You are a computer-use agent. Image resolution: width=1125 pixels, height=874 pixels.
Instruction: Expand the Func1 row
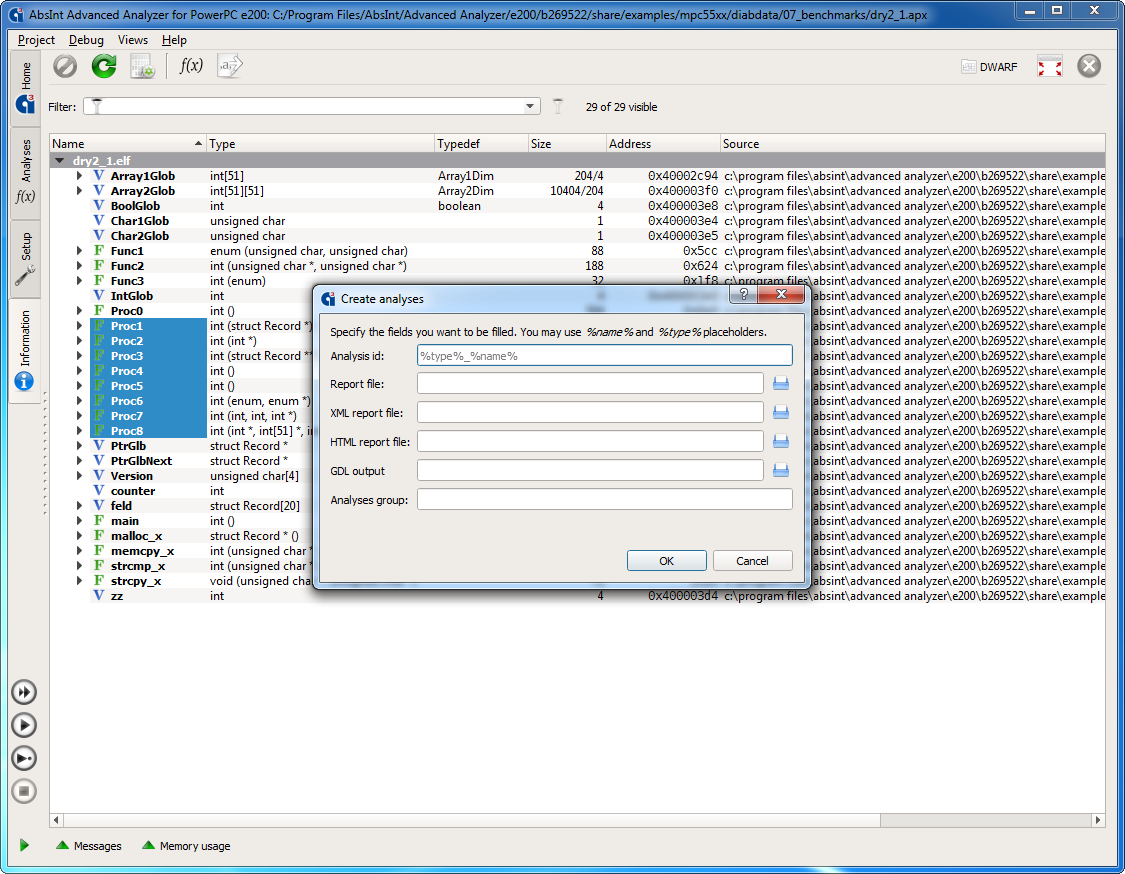coord(80,251)
